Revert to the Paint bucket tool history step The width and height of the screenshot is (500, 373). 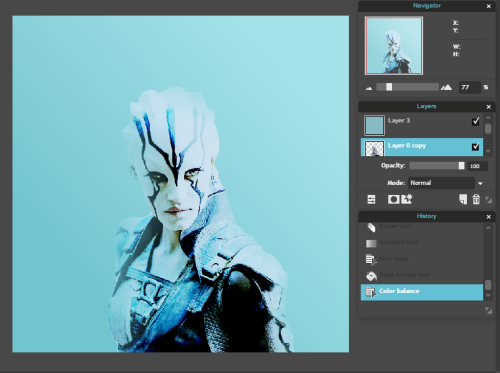point(422,275)
